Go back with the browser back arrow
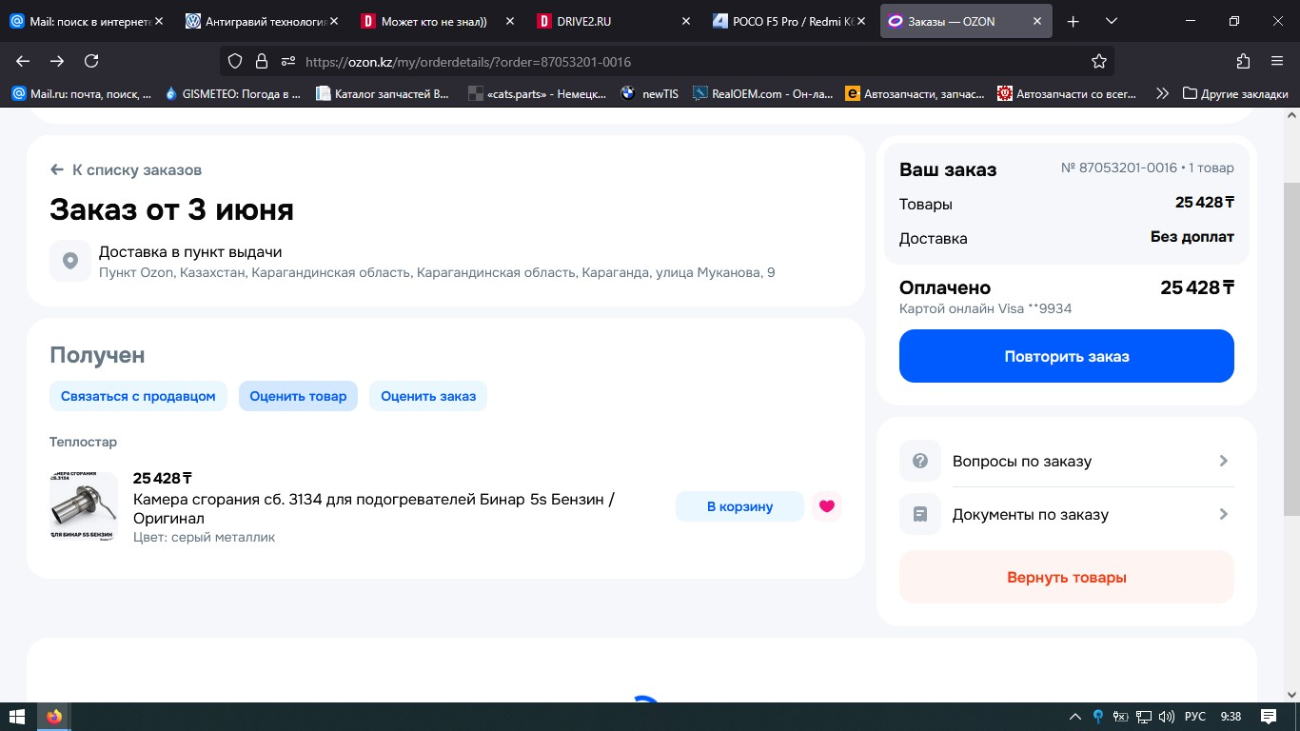The width and height of the screenshot is (1300, 731). point(23,61)
